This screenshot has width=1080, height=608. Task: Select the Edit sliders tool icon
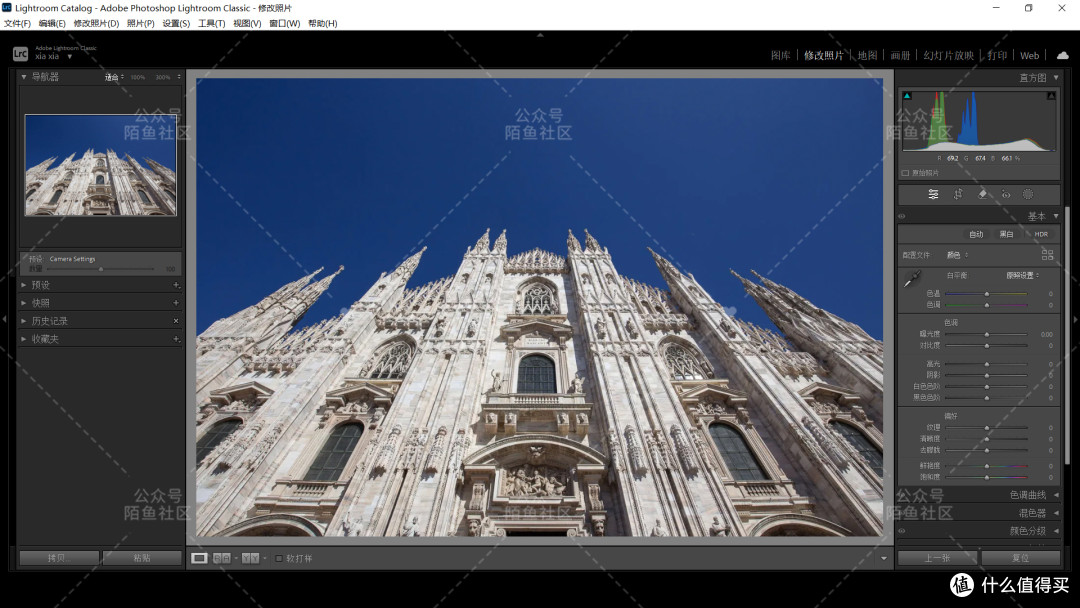pos(933,194)
